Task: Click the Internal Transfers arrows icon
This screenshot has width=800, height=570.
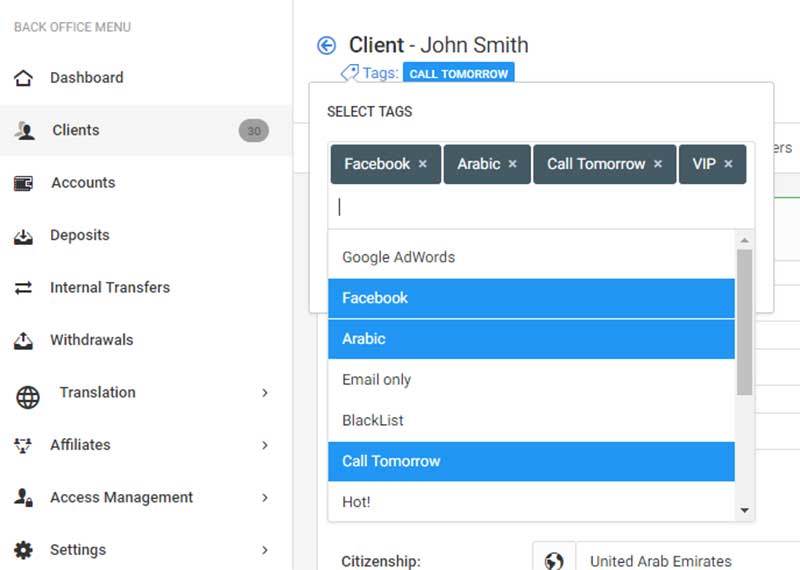Action: [23, 288]
